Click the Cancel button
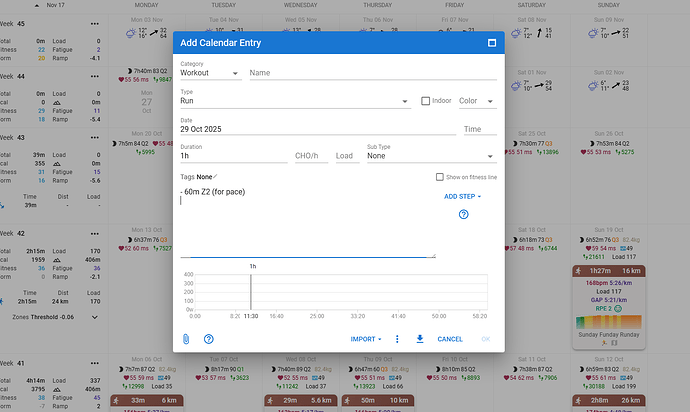Screen dimensions: 690x412 click(x=450, y=339)
